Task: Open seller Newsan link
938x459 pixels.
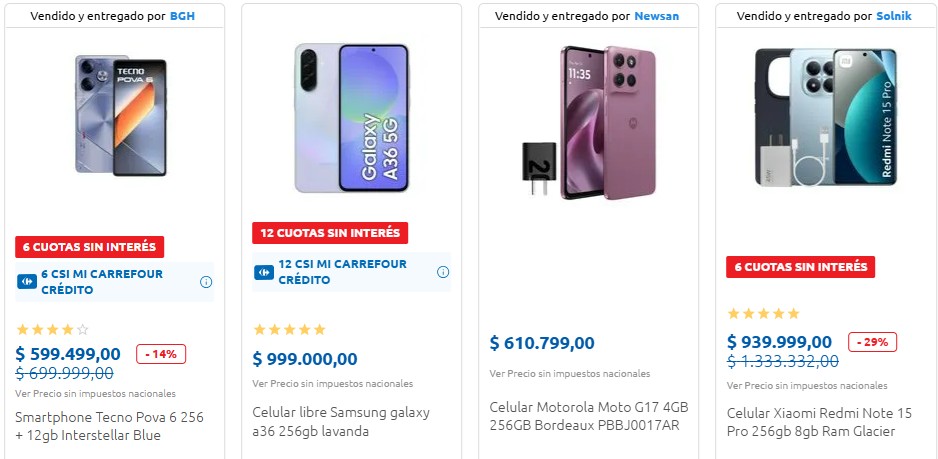Action: 656,16
